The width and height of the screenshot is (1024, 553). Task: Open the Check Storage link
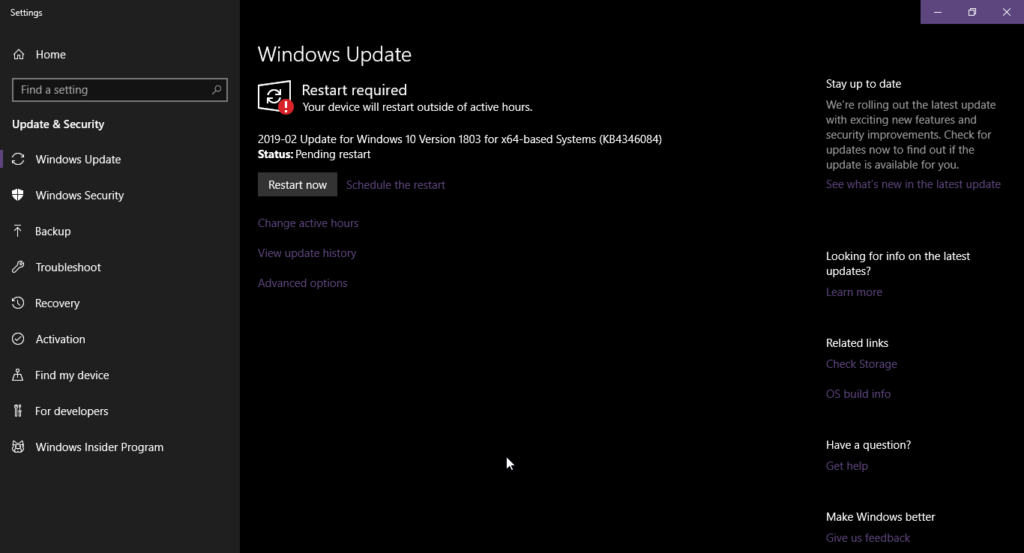[861, 364]
